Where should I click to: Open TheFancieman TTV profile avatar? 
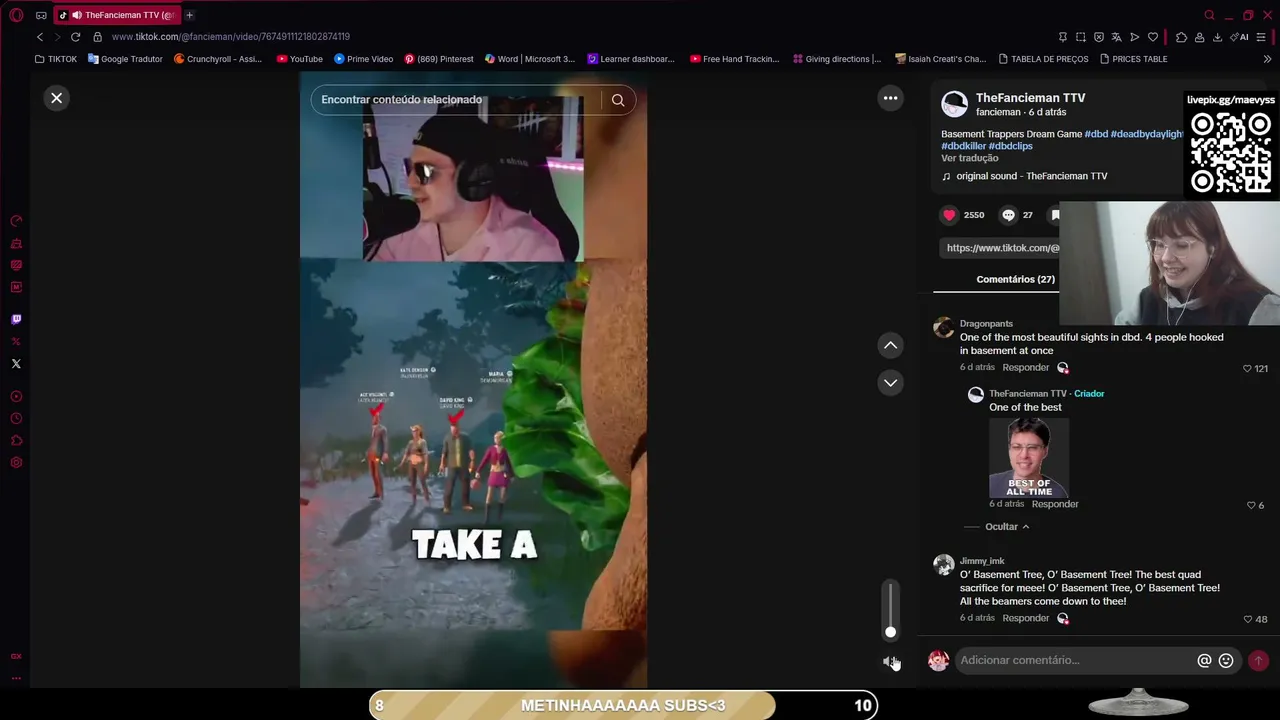tap(955, 104)
